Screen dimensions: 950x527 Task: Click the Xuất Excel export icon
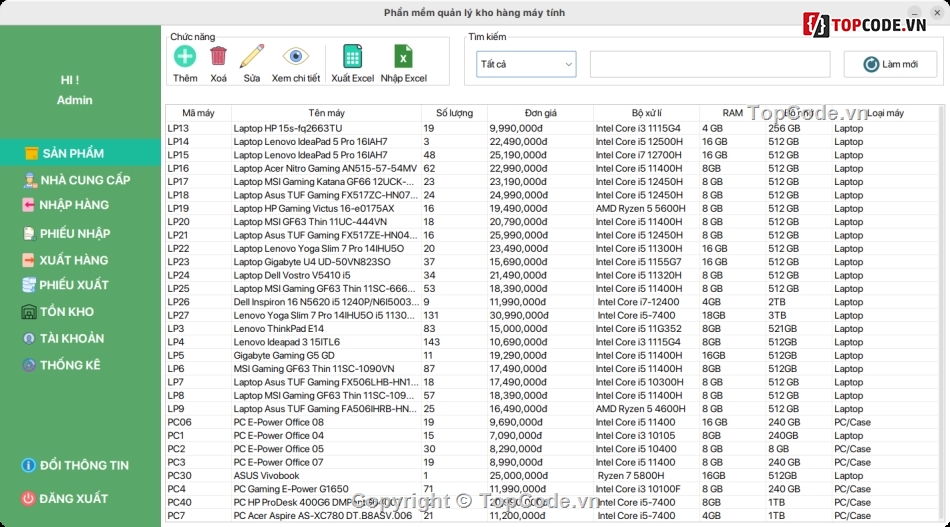click(353, 56)
